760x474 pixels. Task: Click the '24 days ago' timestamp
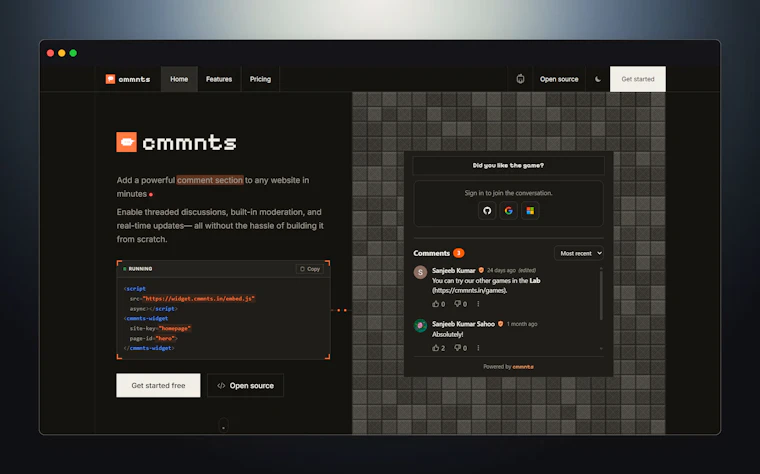coord(501,270)
